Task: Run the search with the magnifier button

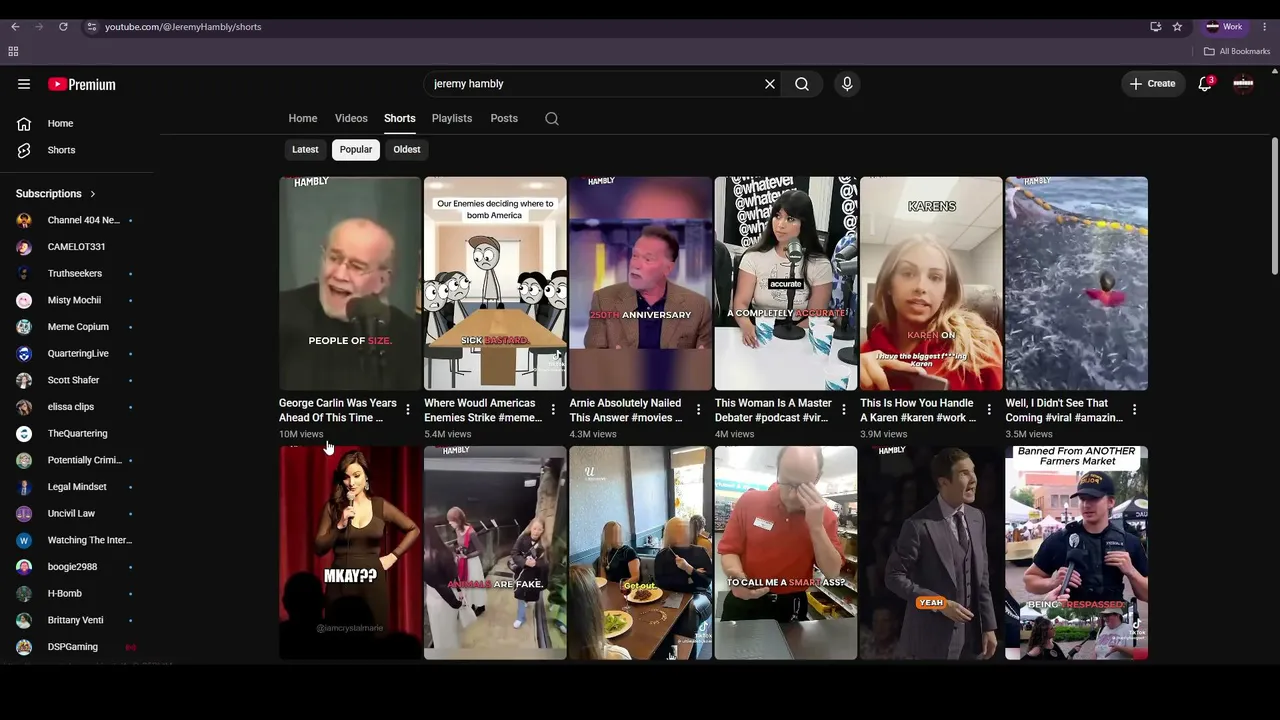Action: [x=802, y=84]
